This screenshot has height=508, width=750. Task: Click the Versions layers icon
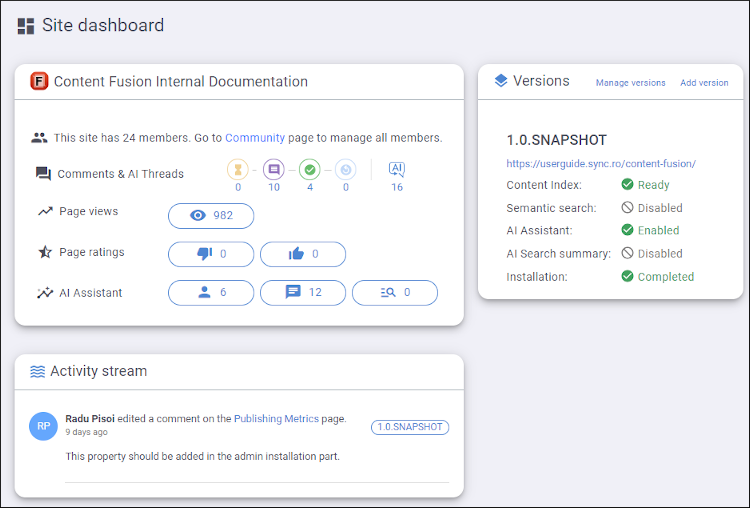click(x=501, y=81)
